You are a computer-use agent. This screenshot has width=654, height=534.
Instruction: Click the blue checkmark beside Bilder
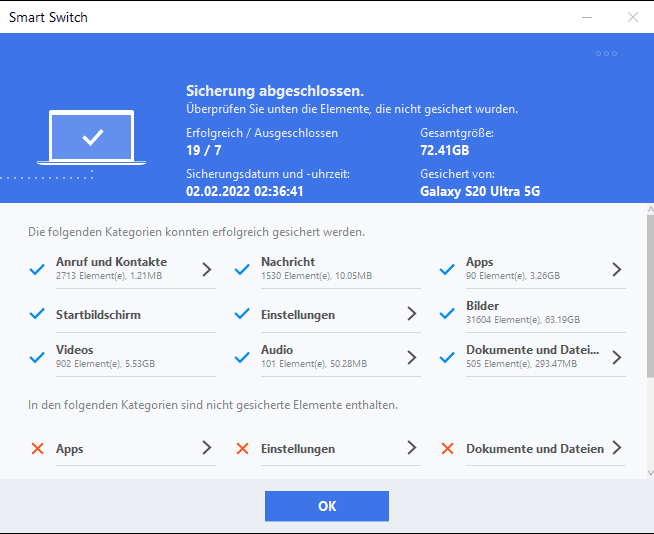(447, 314)
